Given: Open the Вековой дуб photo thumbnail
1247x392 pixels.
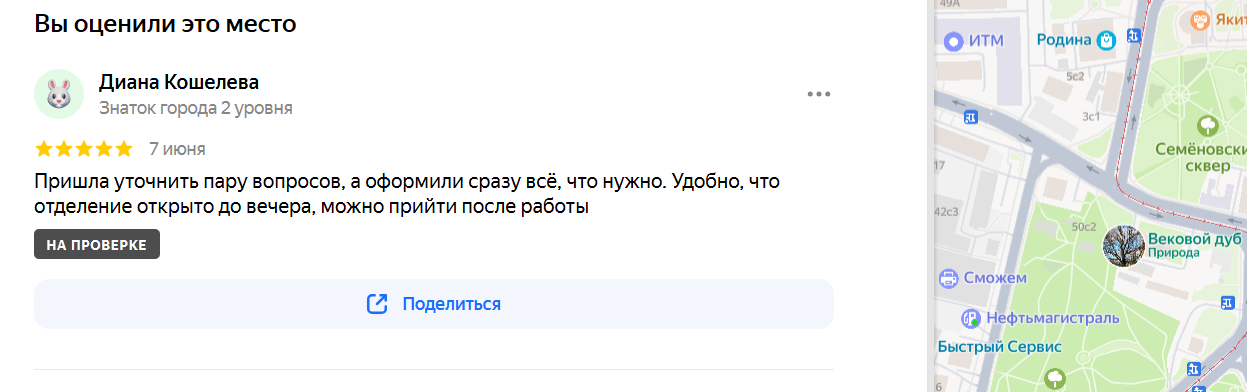Looking at the screenshot, I should coord(1123,246).
